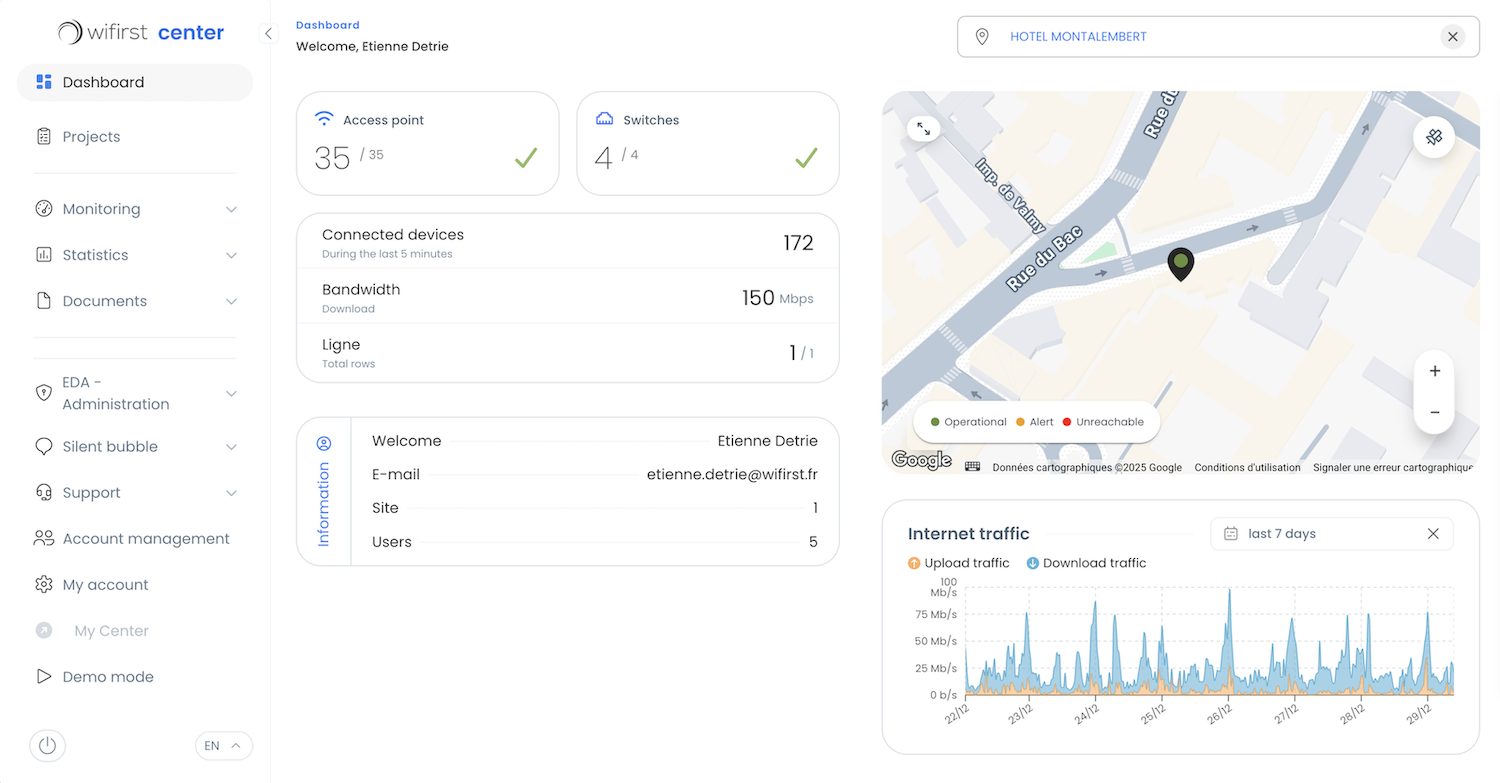Click the Wifirst Center logo

(138, 32)
